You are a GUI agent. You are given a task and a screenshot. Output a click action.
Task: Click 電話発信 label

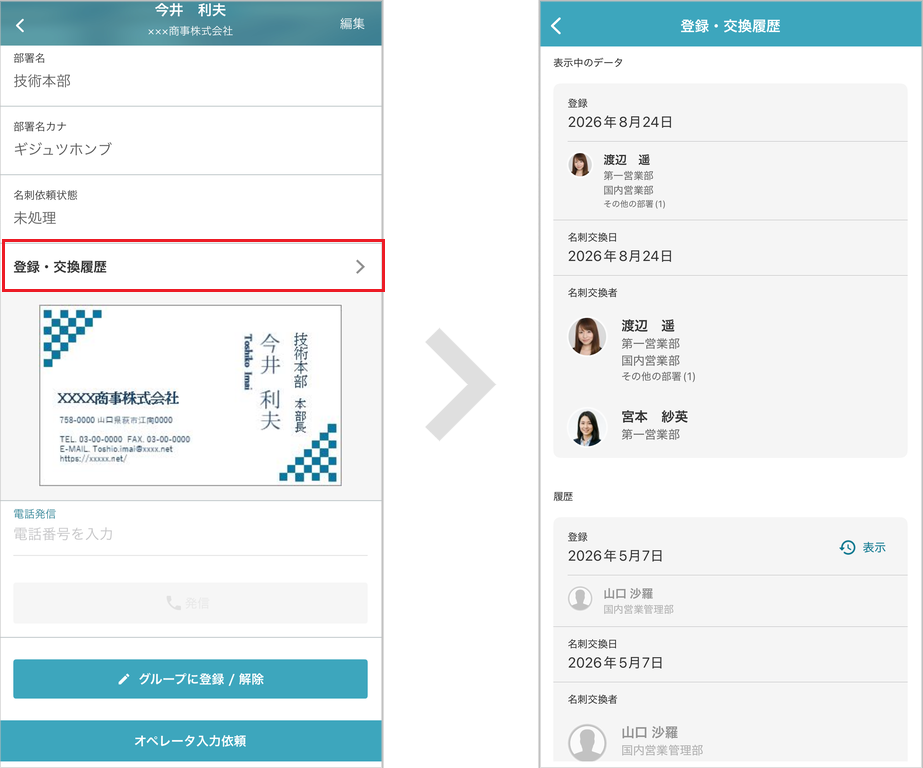[35, 514]
